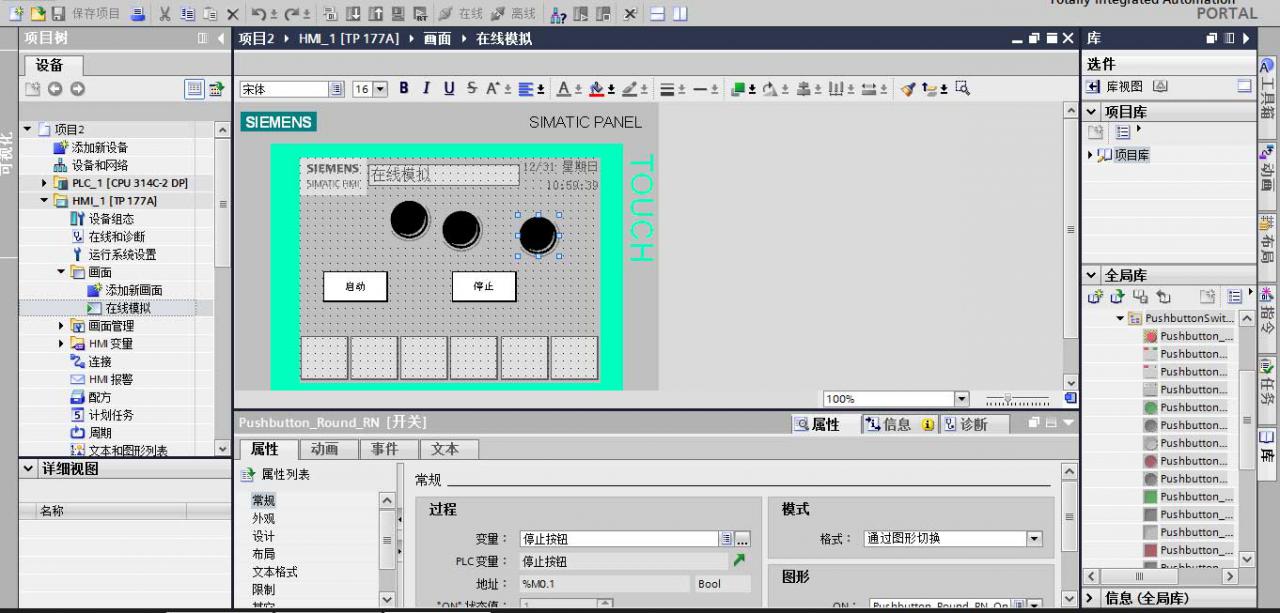Click the redo arrow icon
Screen dimensions: 1280x613
tap(293, 14)
